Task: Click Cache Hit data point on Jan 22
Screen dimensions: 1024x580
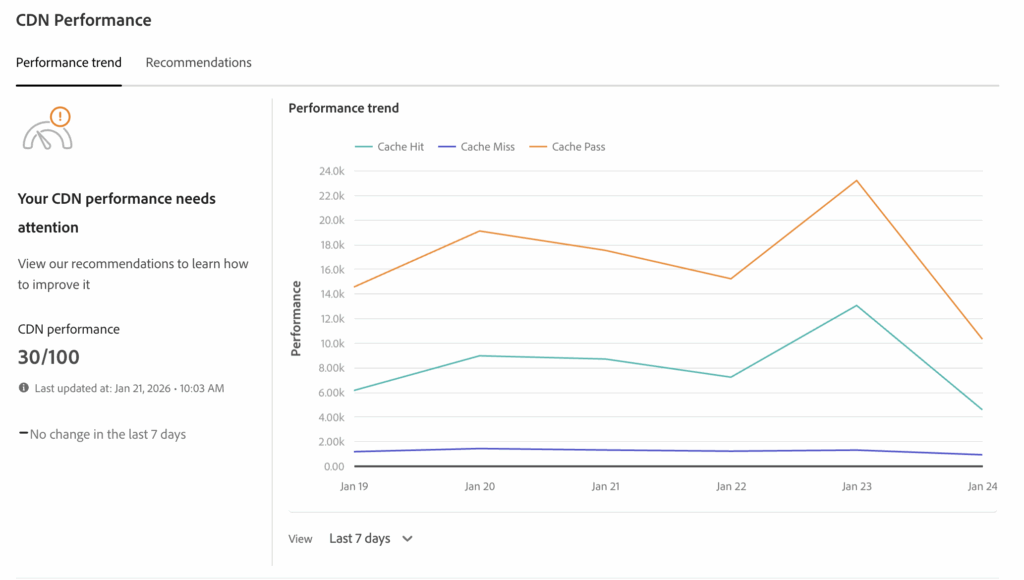Action: [x=731, y=377]
